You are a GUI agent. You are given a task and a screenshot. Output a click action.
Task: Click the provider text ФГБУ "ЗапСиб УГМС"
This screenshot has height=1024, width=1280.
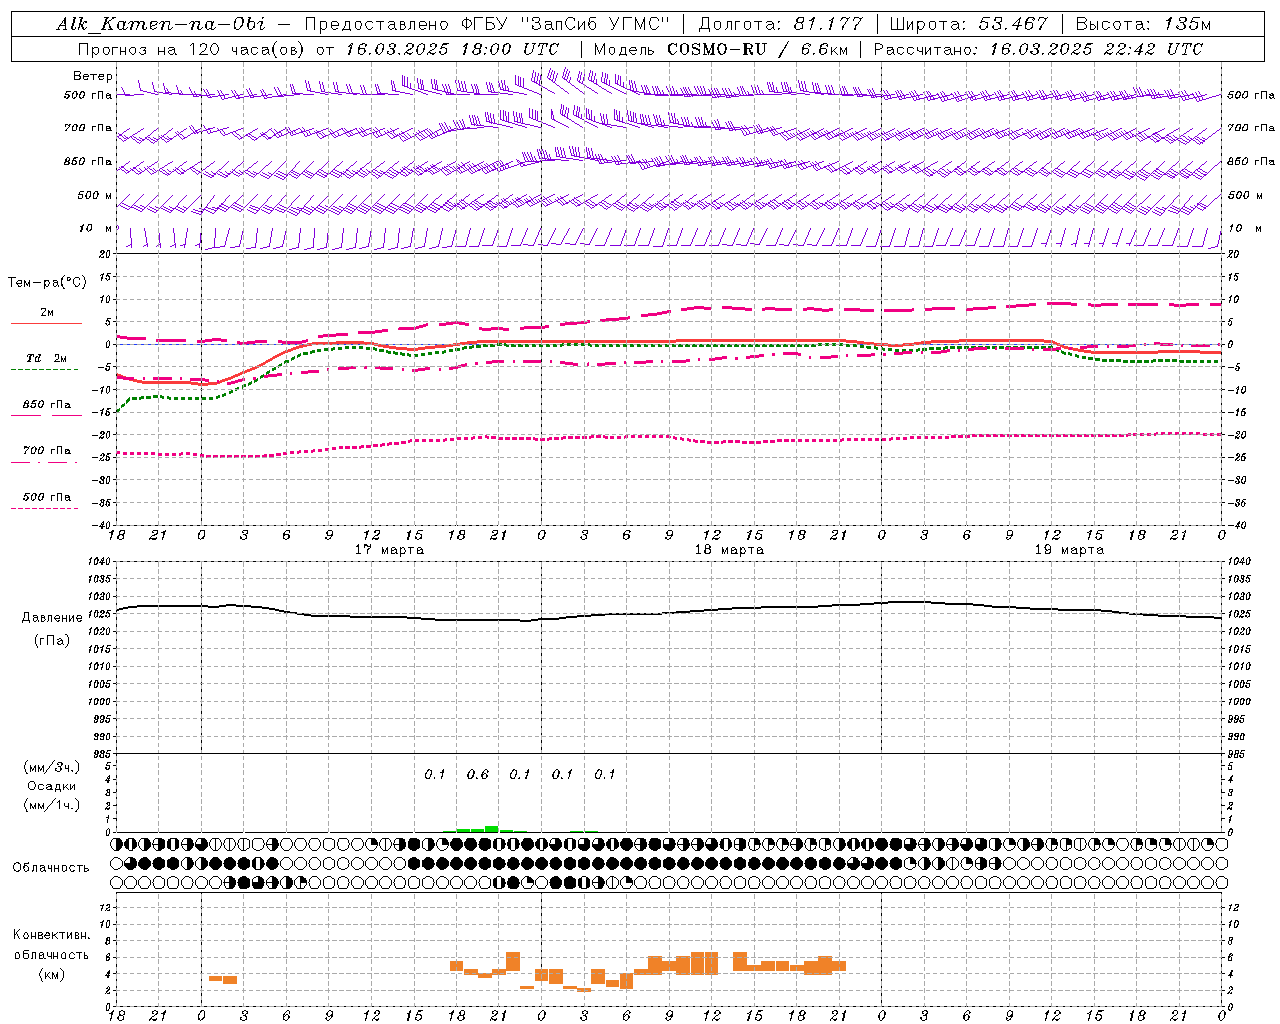[x=571, y=24]
